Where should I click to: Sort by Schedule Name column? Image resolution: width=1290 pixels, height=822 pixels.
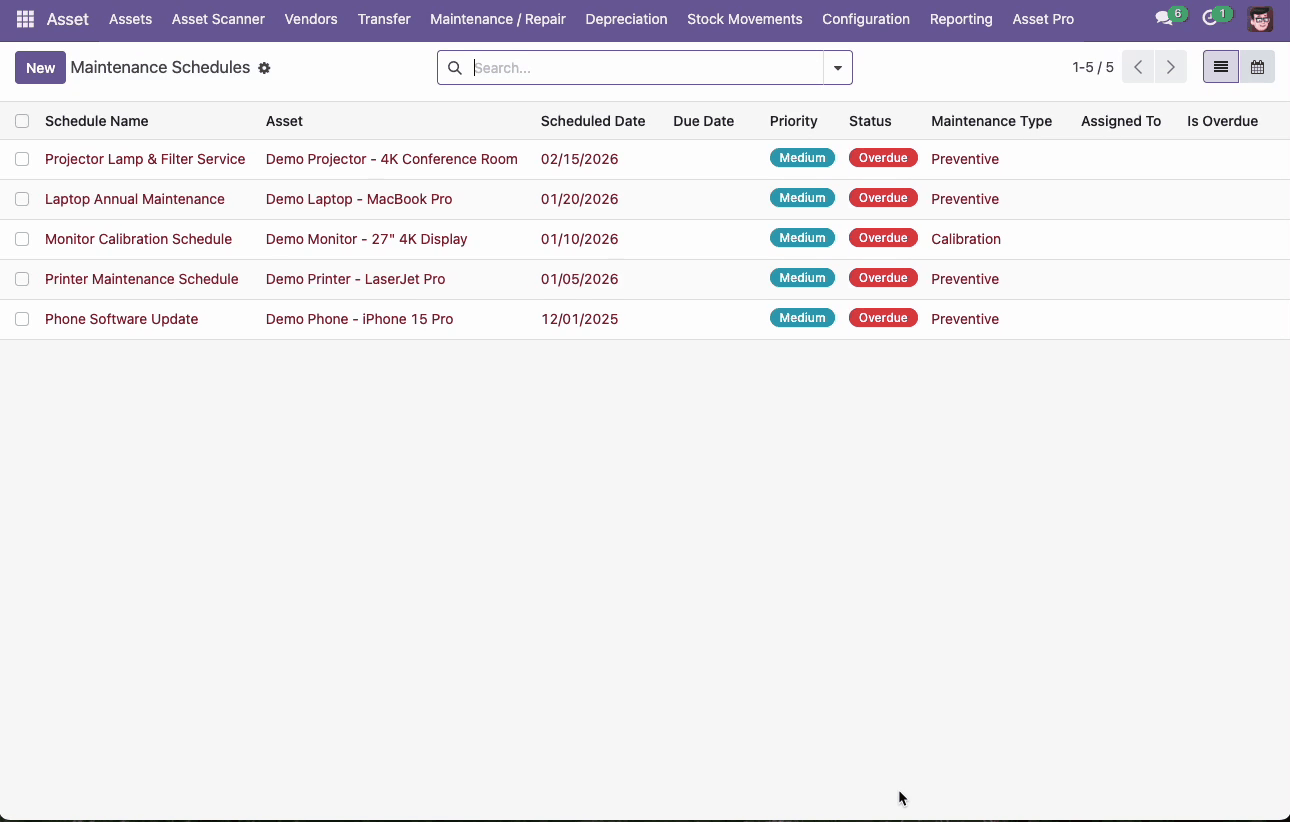point(97,121)
